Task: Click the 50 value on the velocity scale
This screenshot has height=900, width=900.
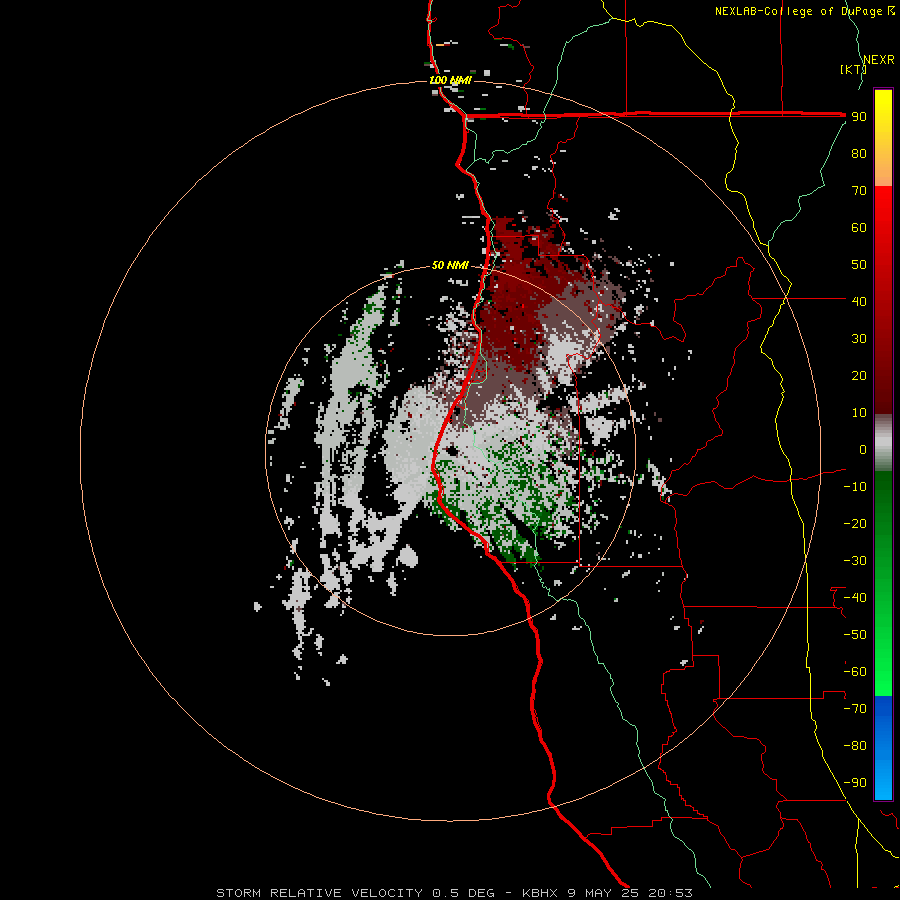Action: (859, 265)
